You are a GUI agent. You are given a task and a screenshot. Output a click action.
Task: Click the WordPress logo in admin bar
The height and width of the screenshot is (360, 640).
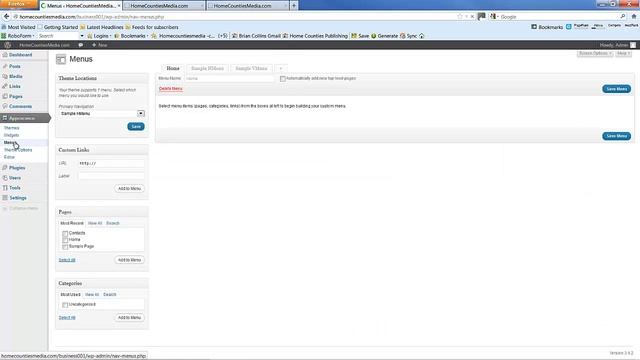7,45
